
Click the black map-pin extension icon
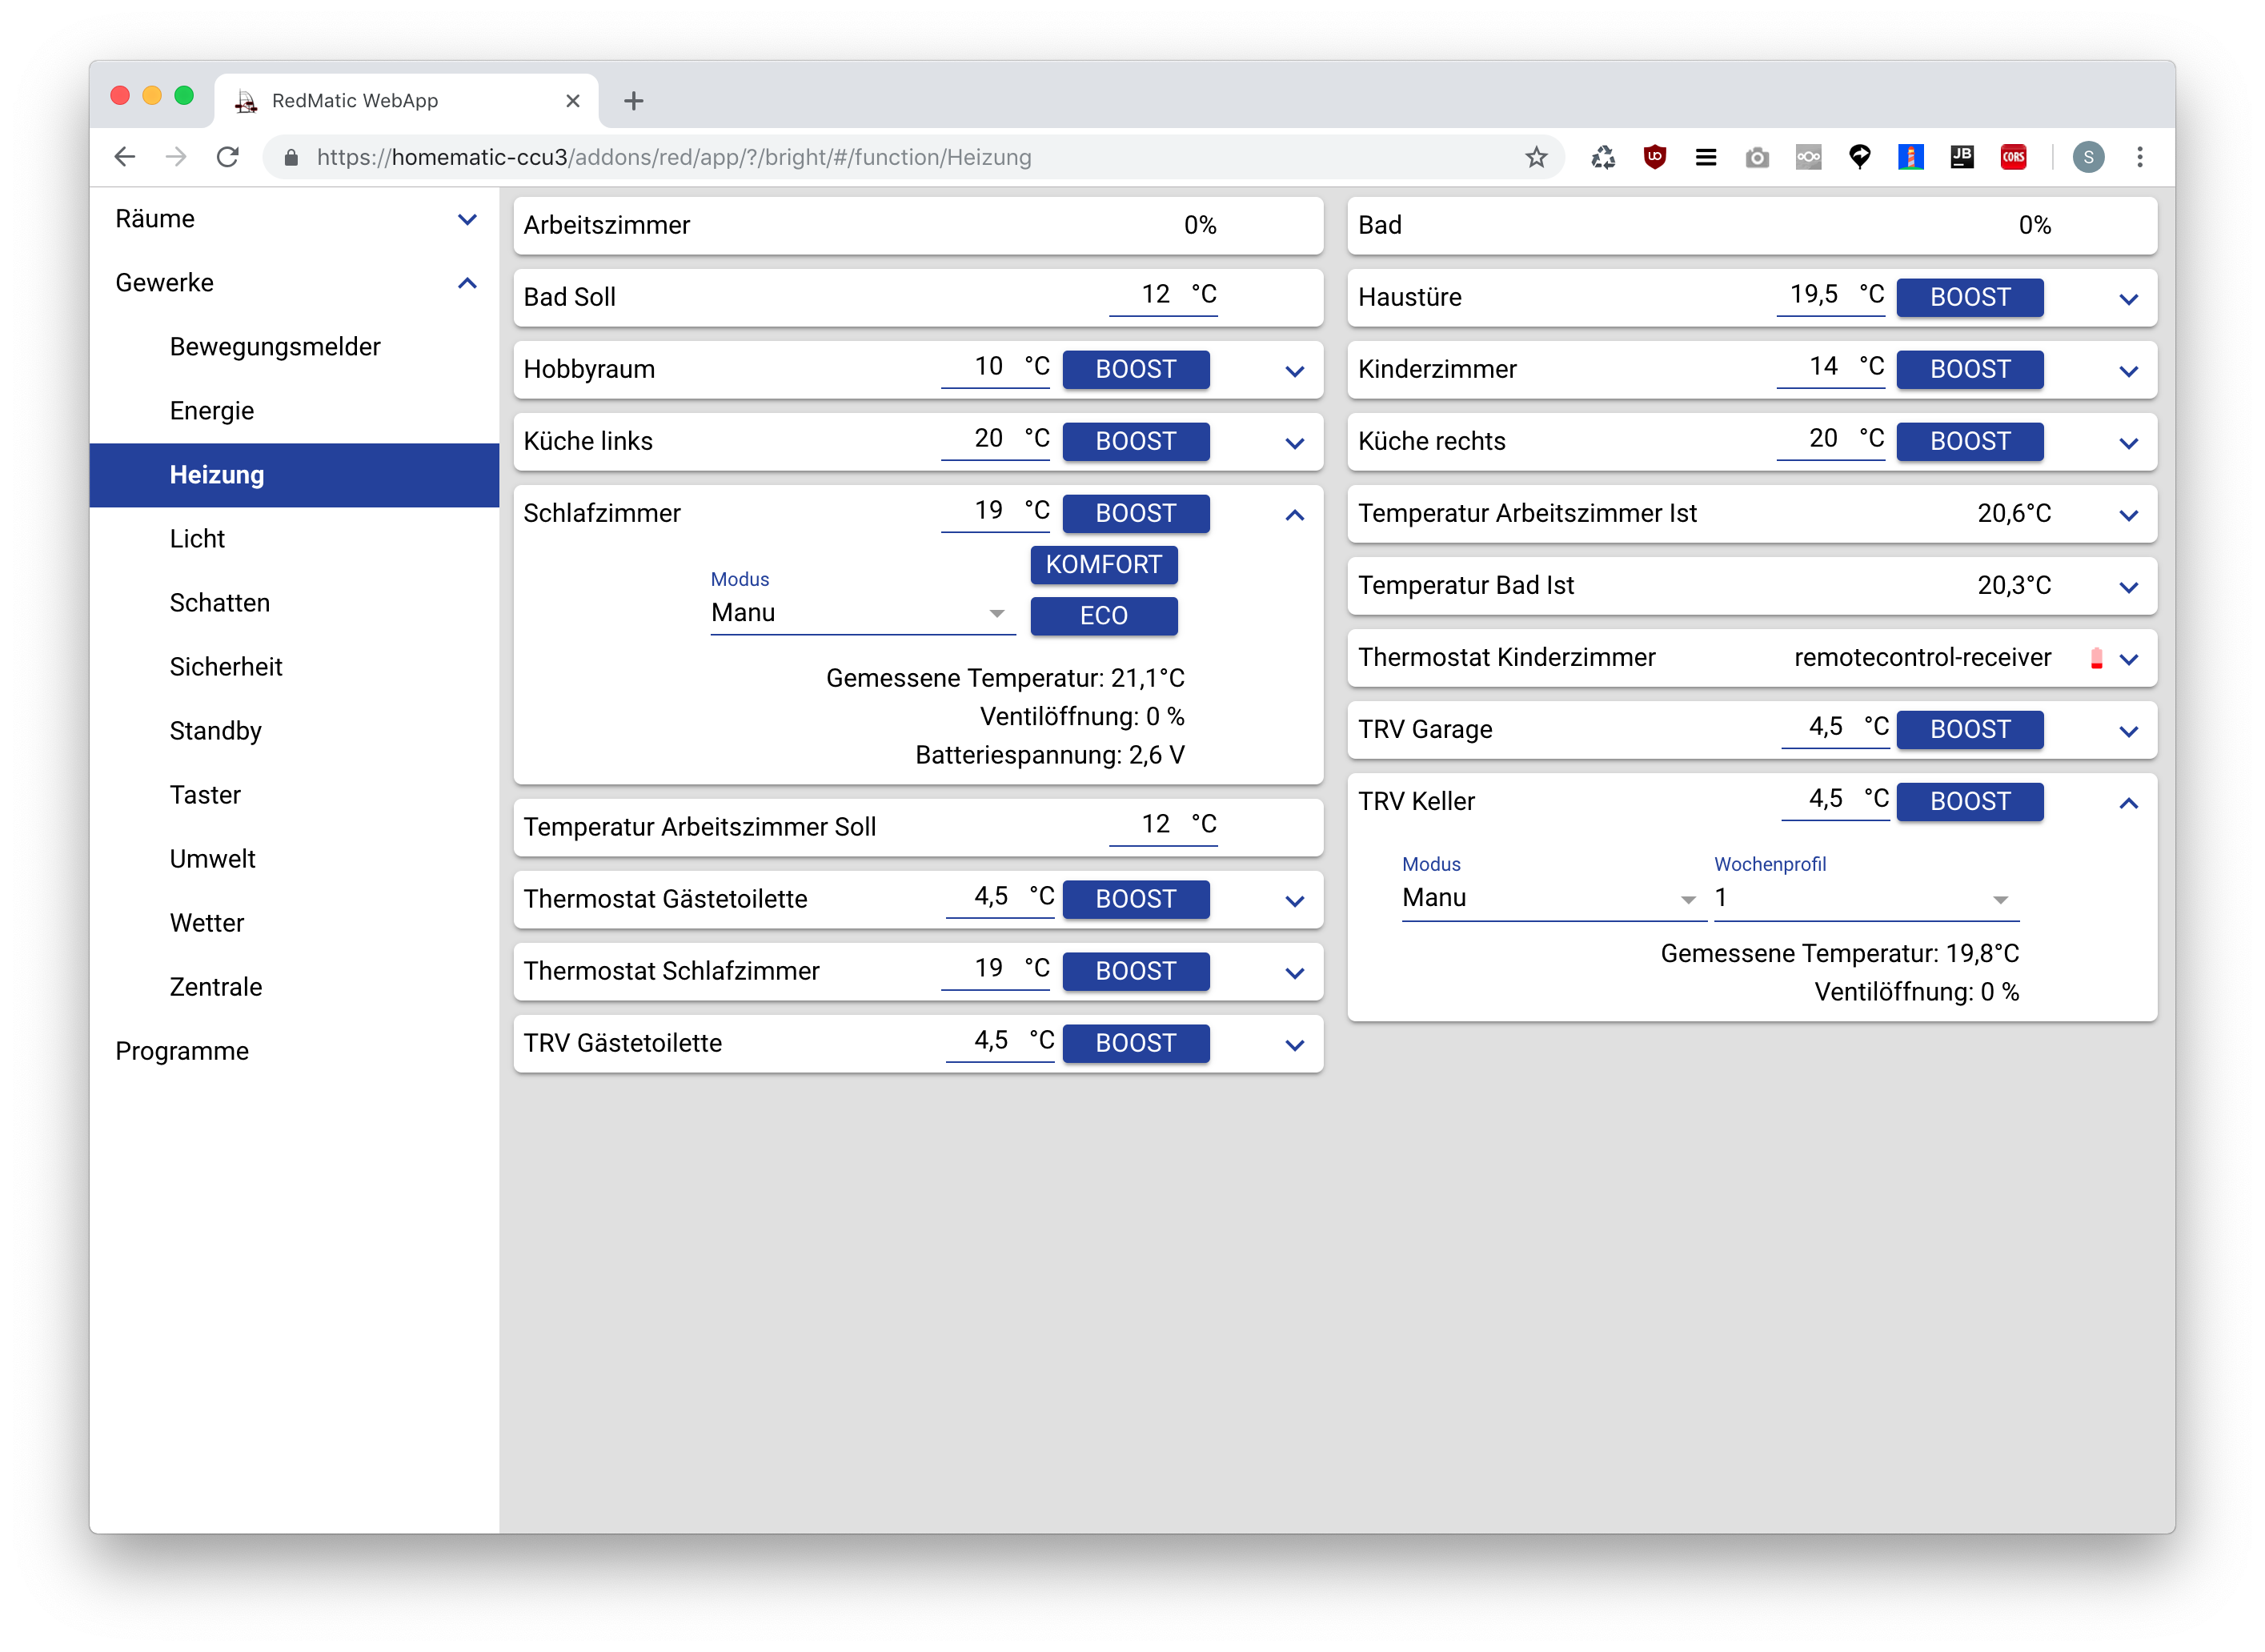[1860, 157]
